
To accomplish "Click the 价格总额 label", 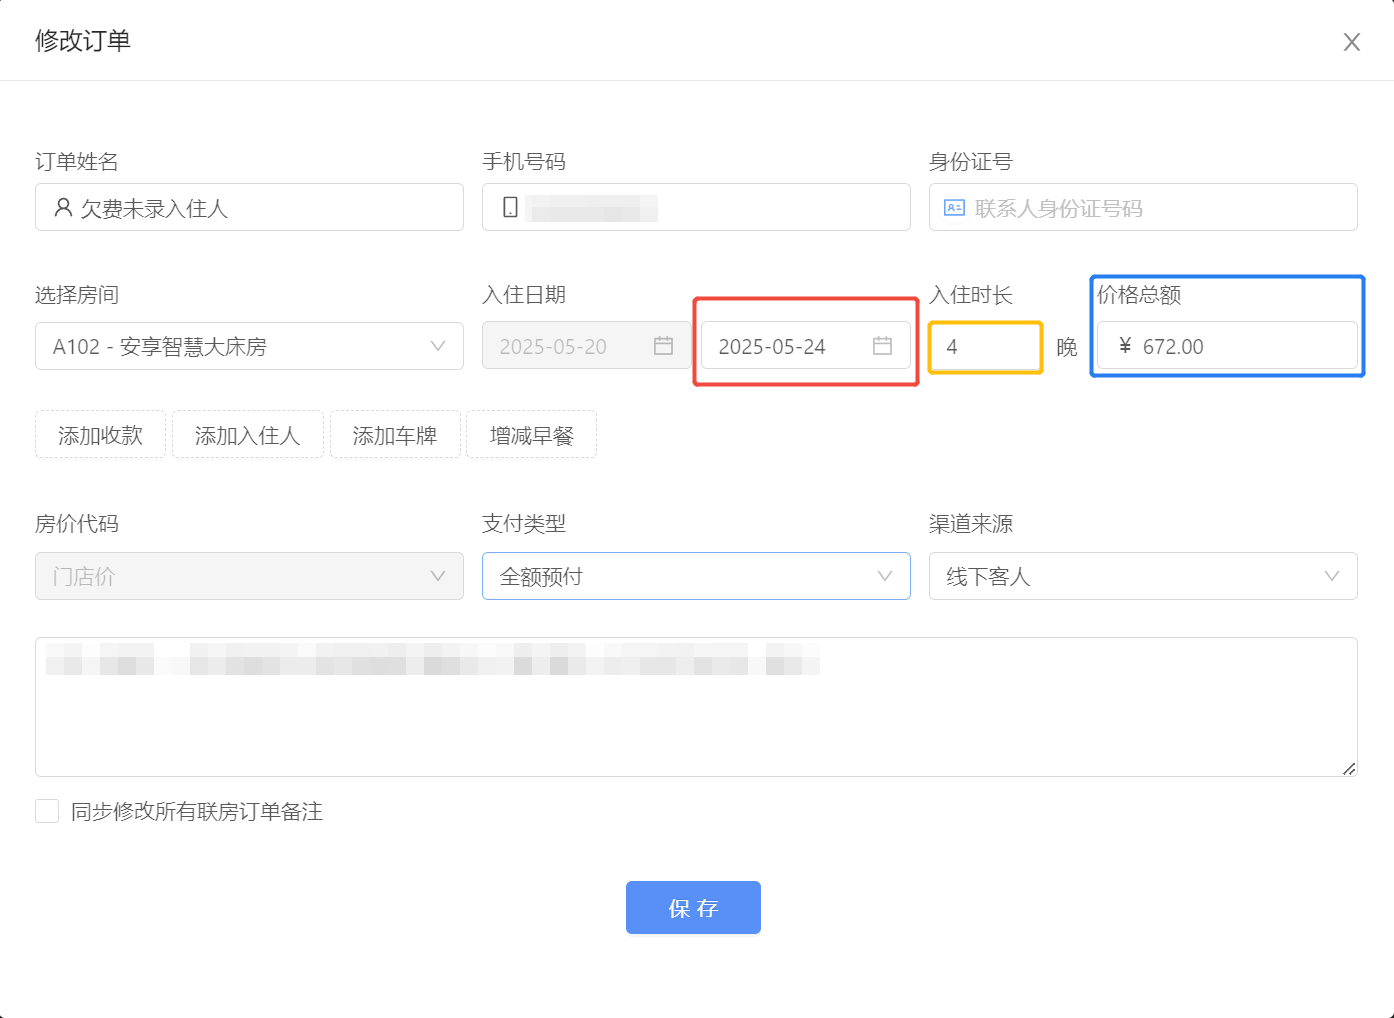I will [x=1139, y=295].
